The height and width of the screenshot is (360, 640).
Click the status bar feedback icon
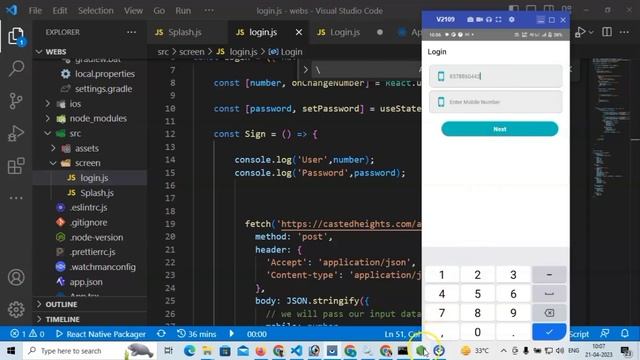[605, 333]
